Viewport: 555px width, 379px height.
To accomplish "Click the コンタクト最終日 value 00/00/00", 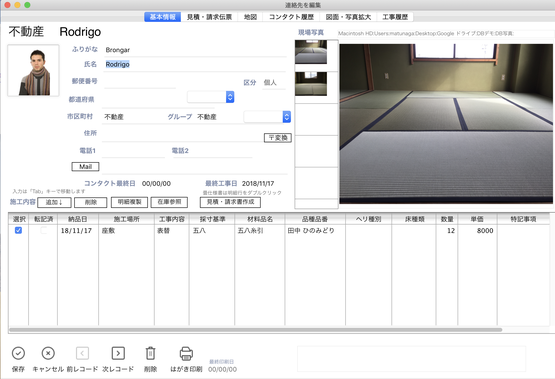I will [x=156, y=184].
